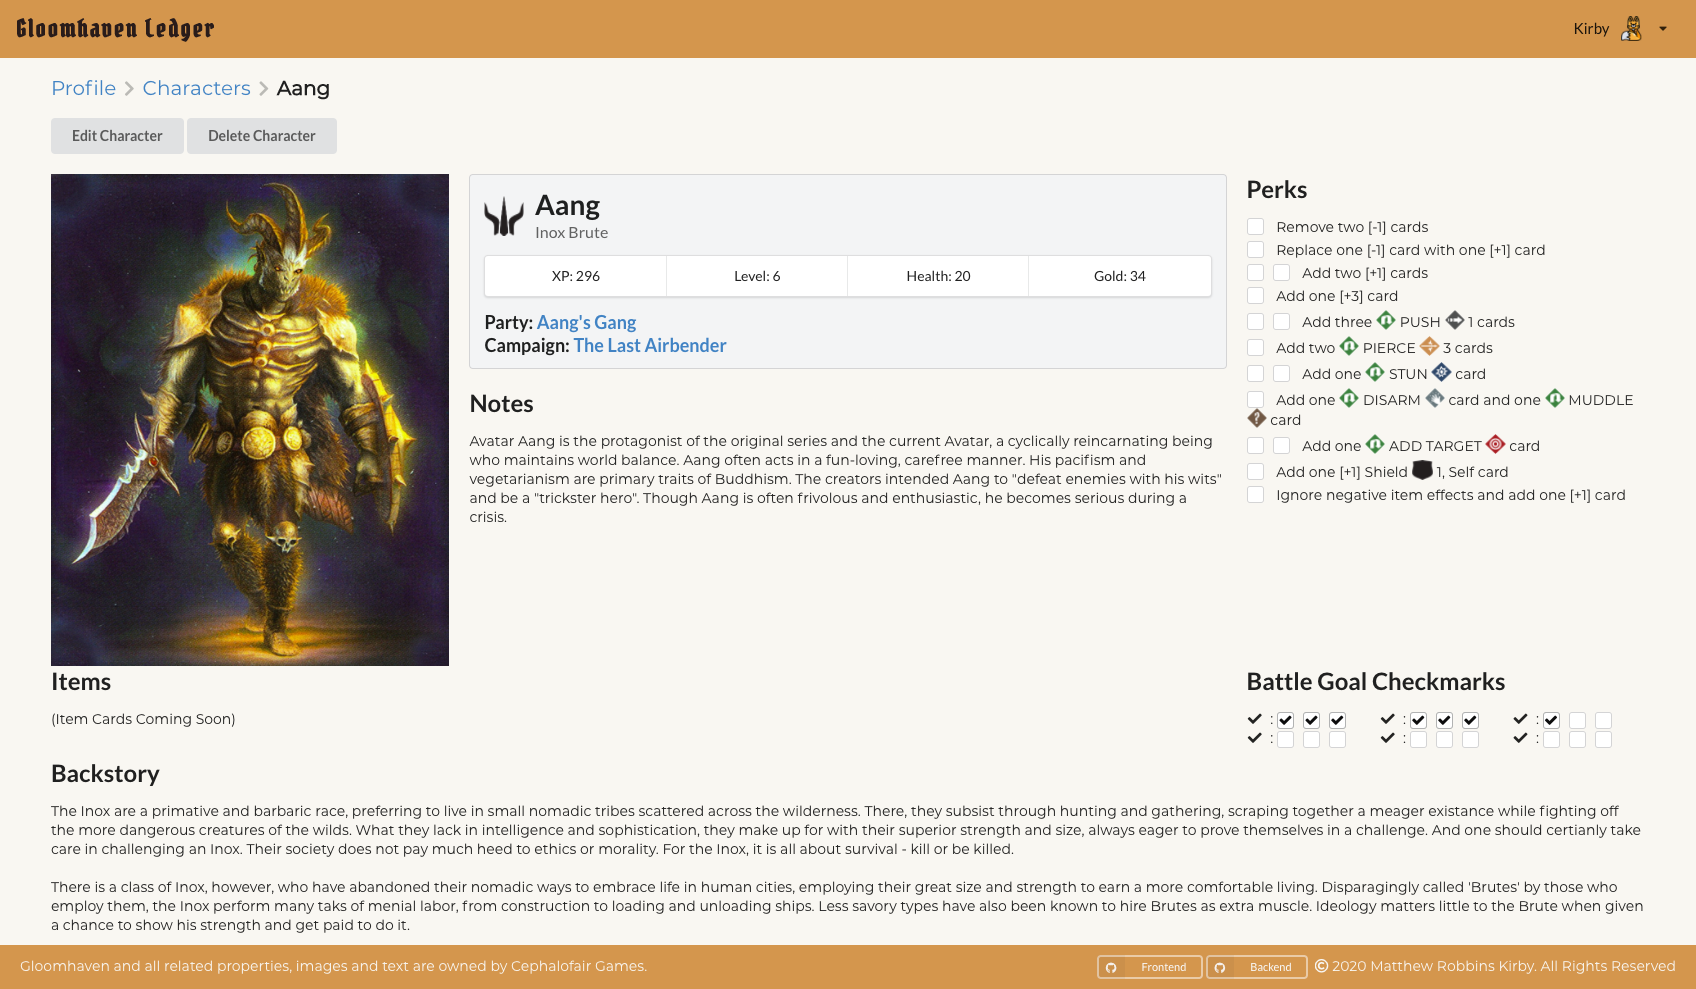Click the Items heading

coord(81,682)
